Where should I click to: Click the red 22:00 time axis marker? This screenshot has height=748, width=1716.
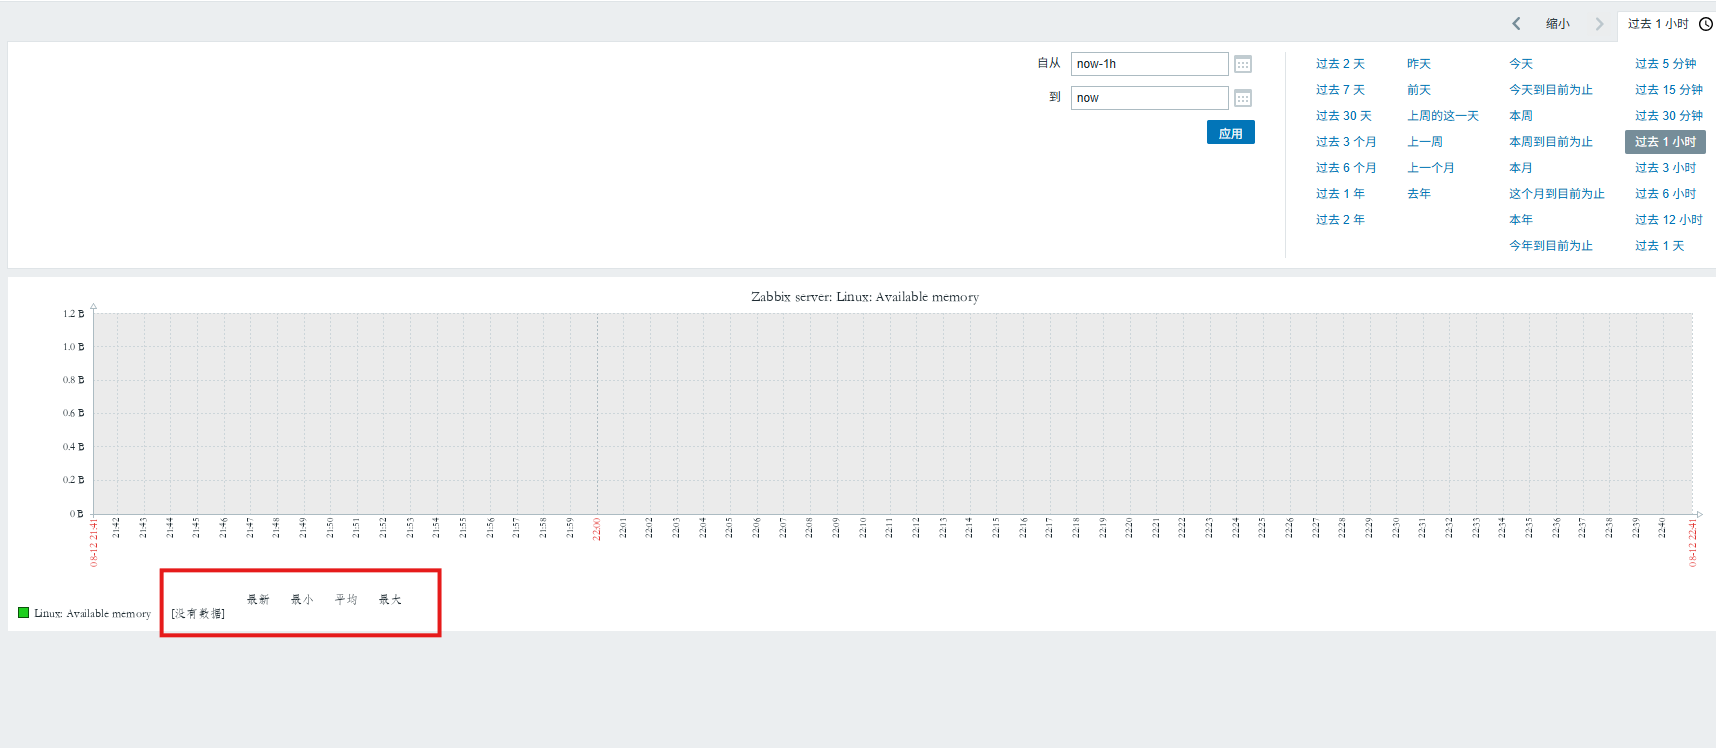coord(597,529)
